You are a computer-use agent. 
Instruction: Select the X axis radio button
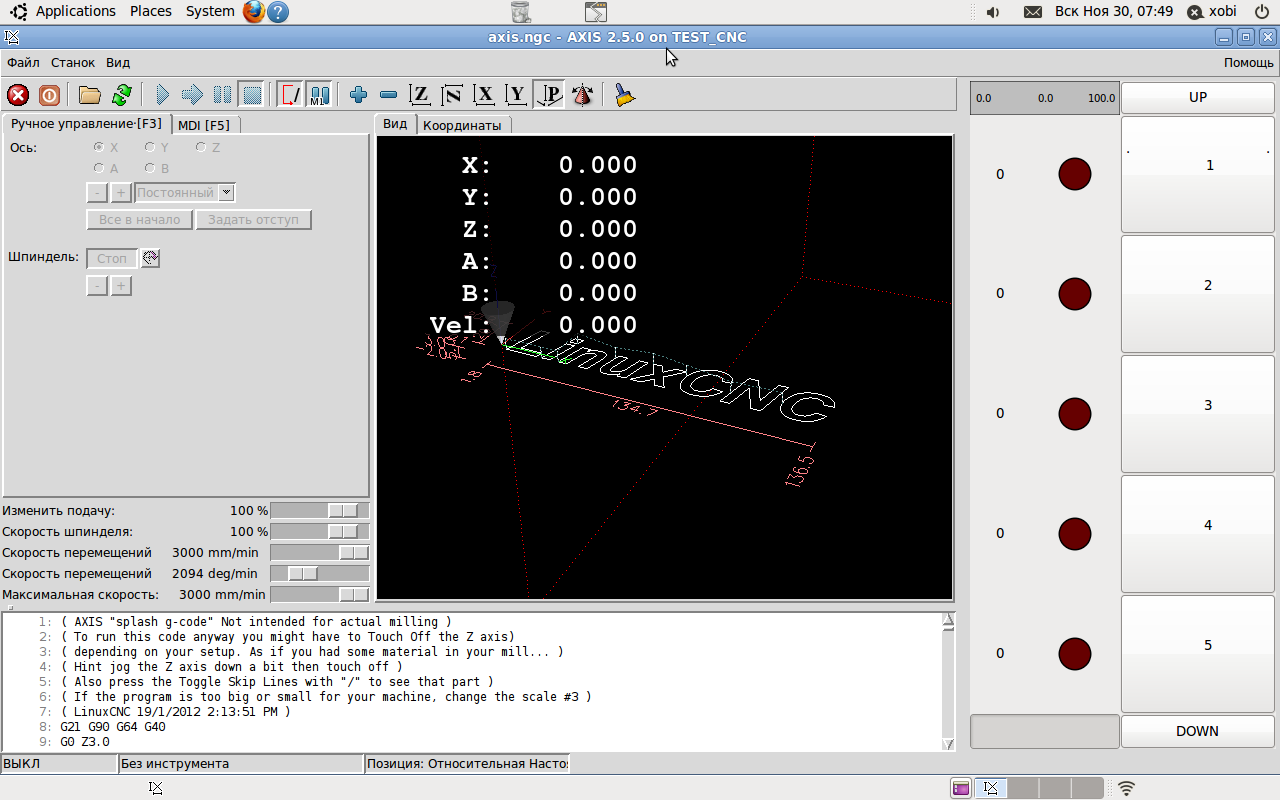99,147
